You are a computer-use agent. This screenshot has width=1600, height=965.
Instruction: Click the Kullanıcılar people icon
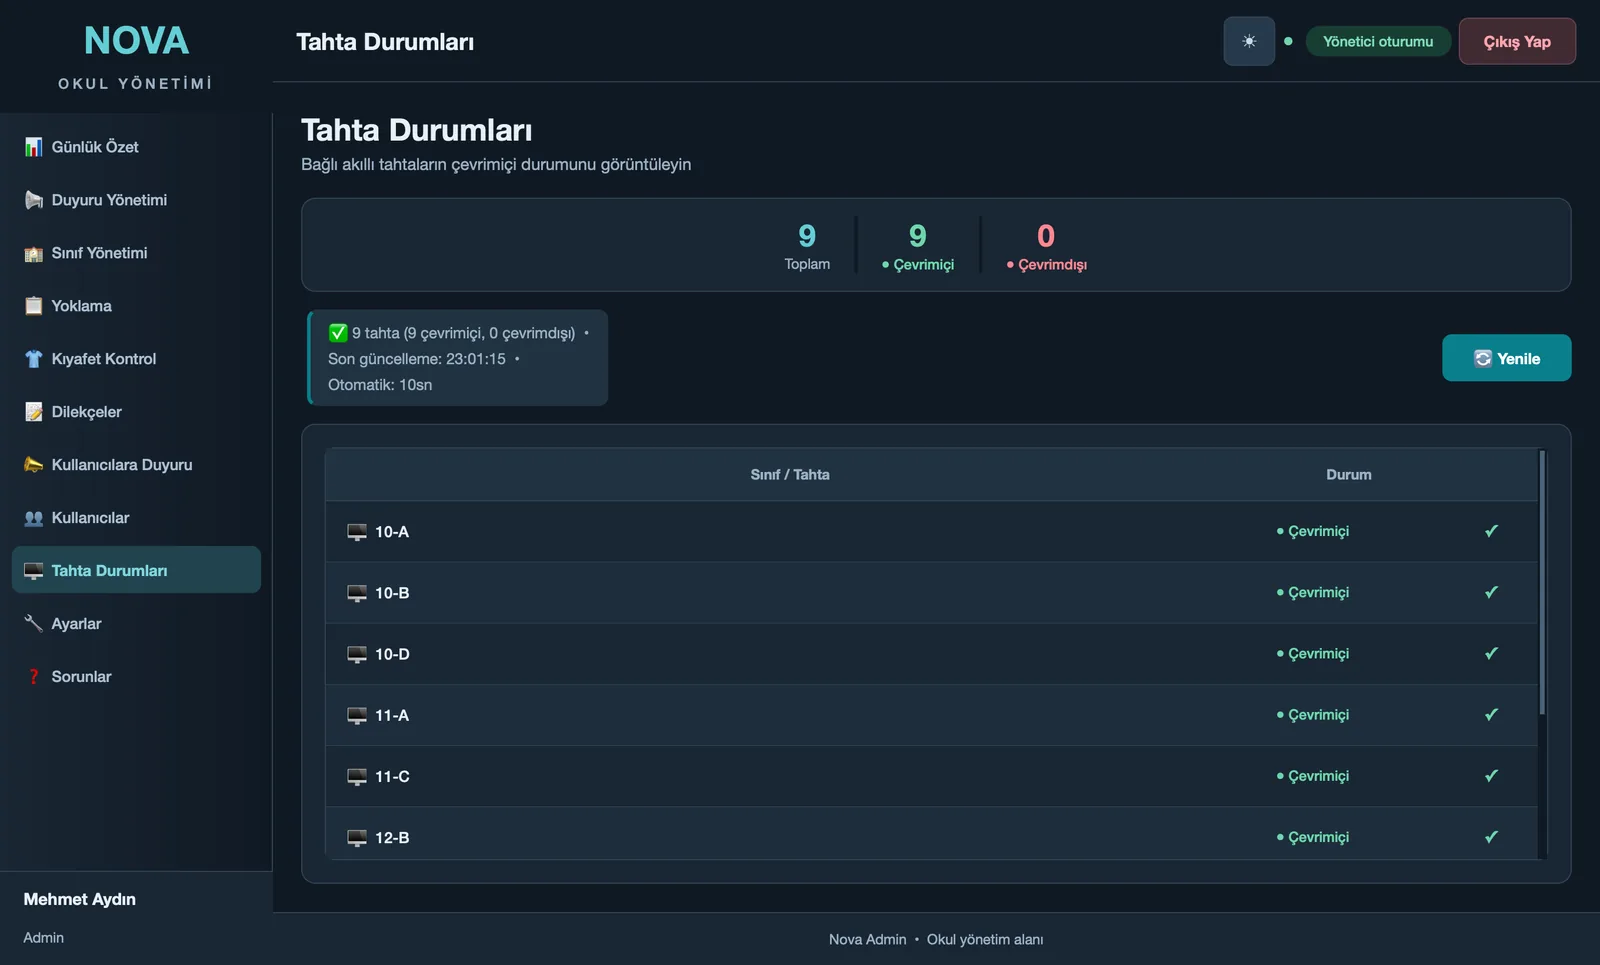pos(34,518)
